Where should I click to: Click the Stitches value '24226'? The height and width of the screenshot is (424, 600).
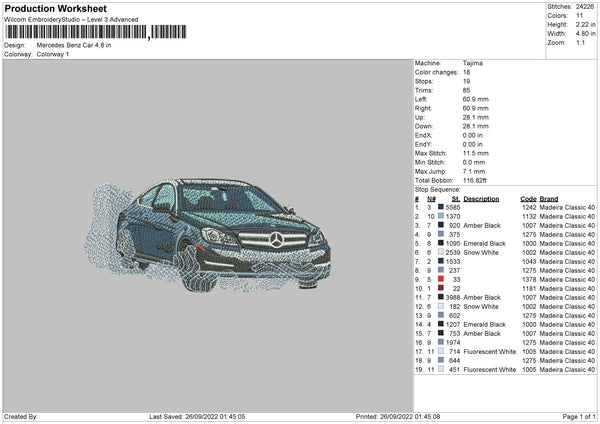tap(585, 7)
